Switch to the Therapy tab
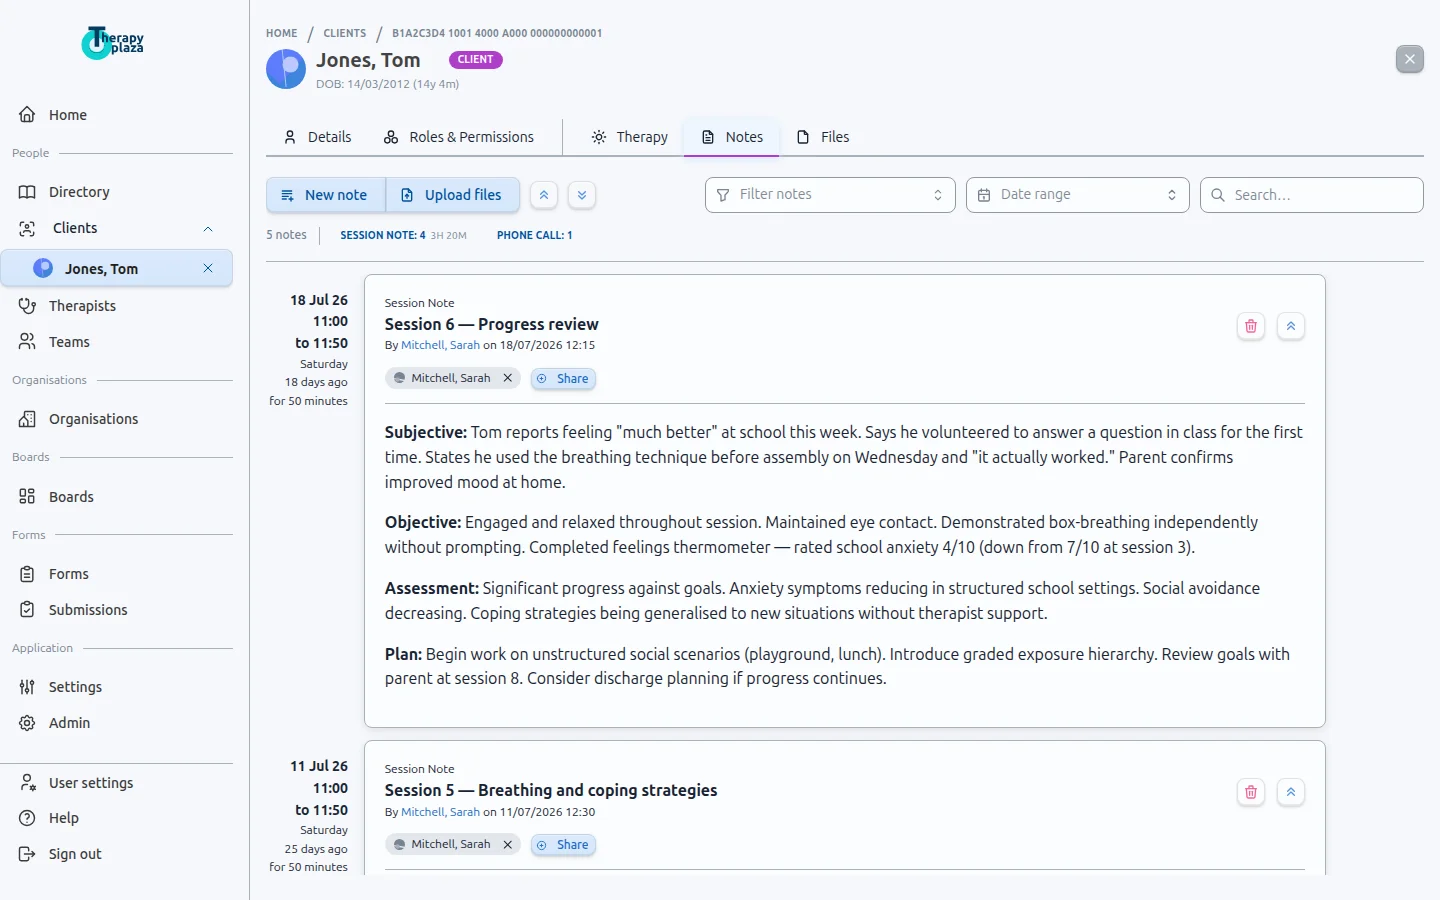 tap(630, 137)
